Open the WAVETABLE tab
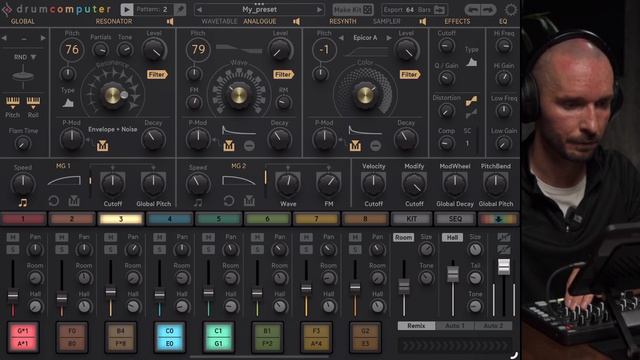The image size is (640, 360). (219, 21)
